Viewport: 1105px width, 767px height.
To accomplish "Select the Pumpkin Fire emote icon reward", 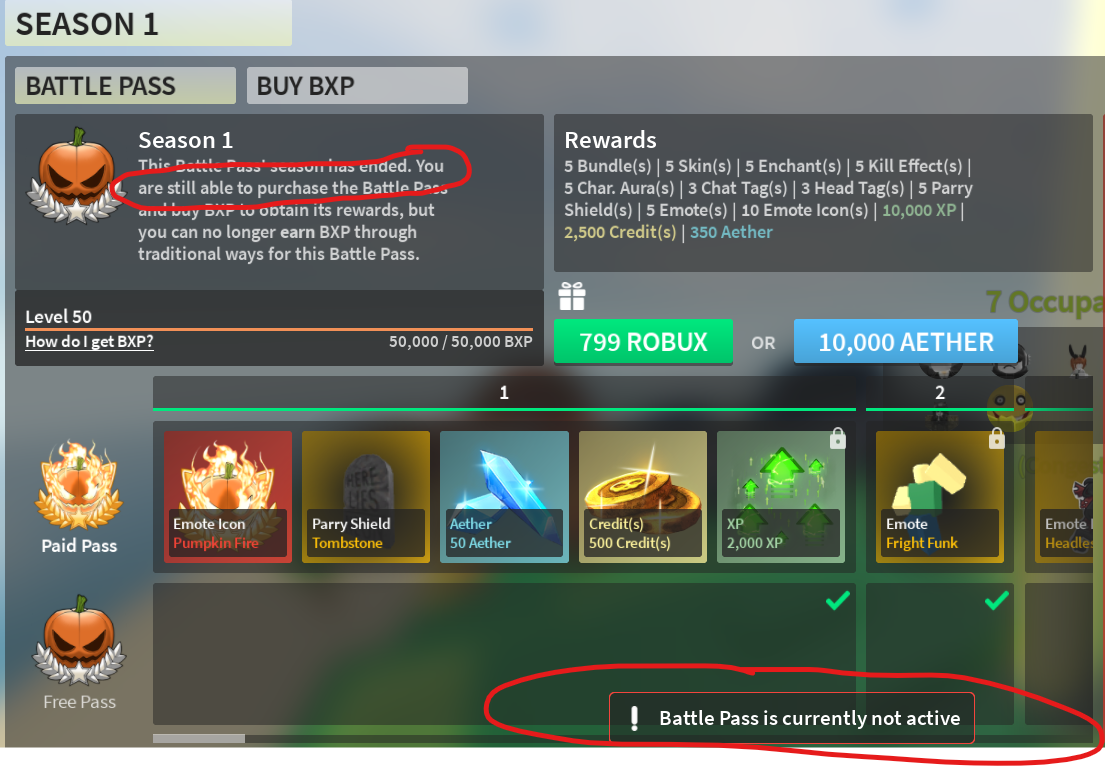I will tap(228, 496).
